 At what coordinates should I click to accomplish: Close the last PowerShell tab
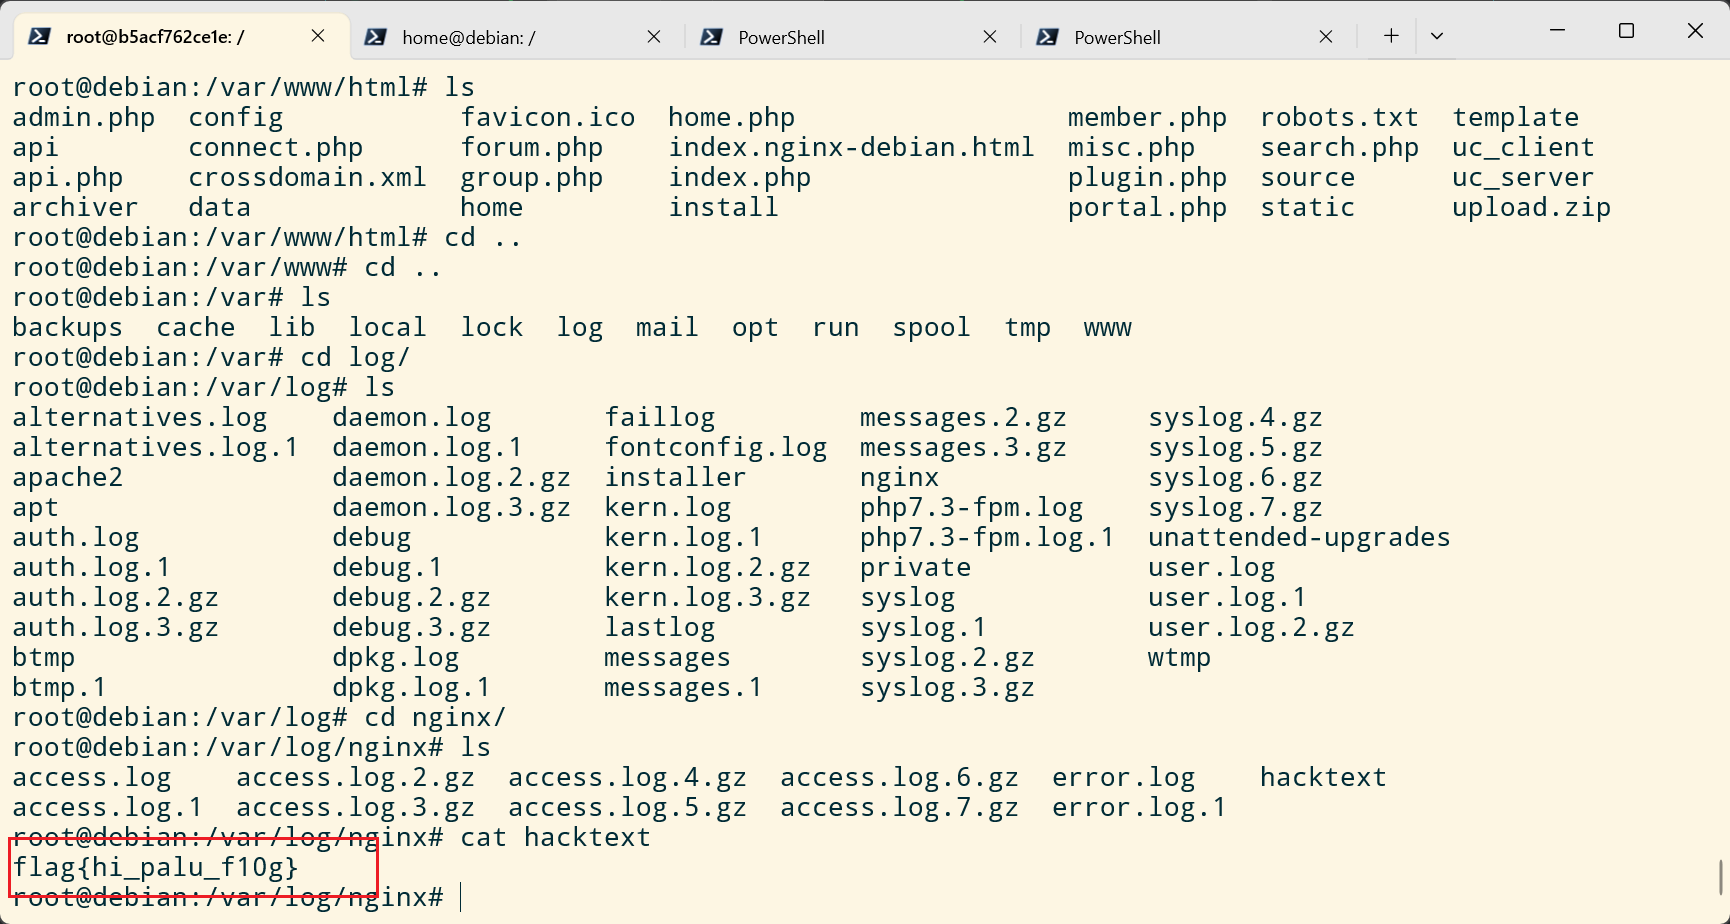point(1326,36)
